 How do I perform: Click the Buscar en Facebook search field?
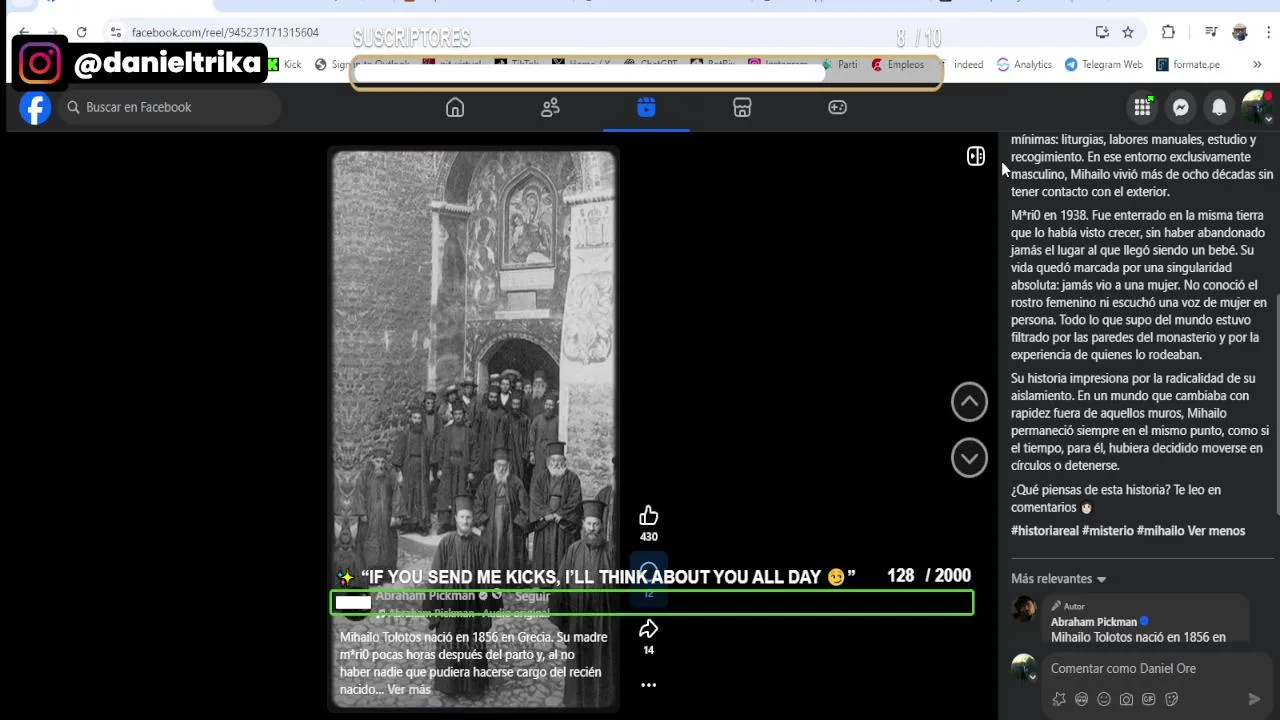(x=170, y=107)
